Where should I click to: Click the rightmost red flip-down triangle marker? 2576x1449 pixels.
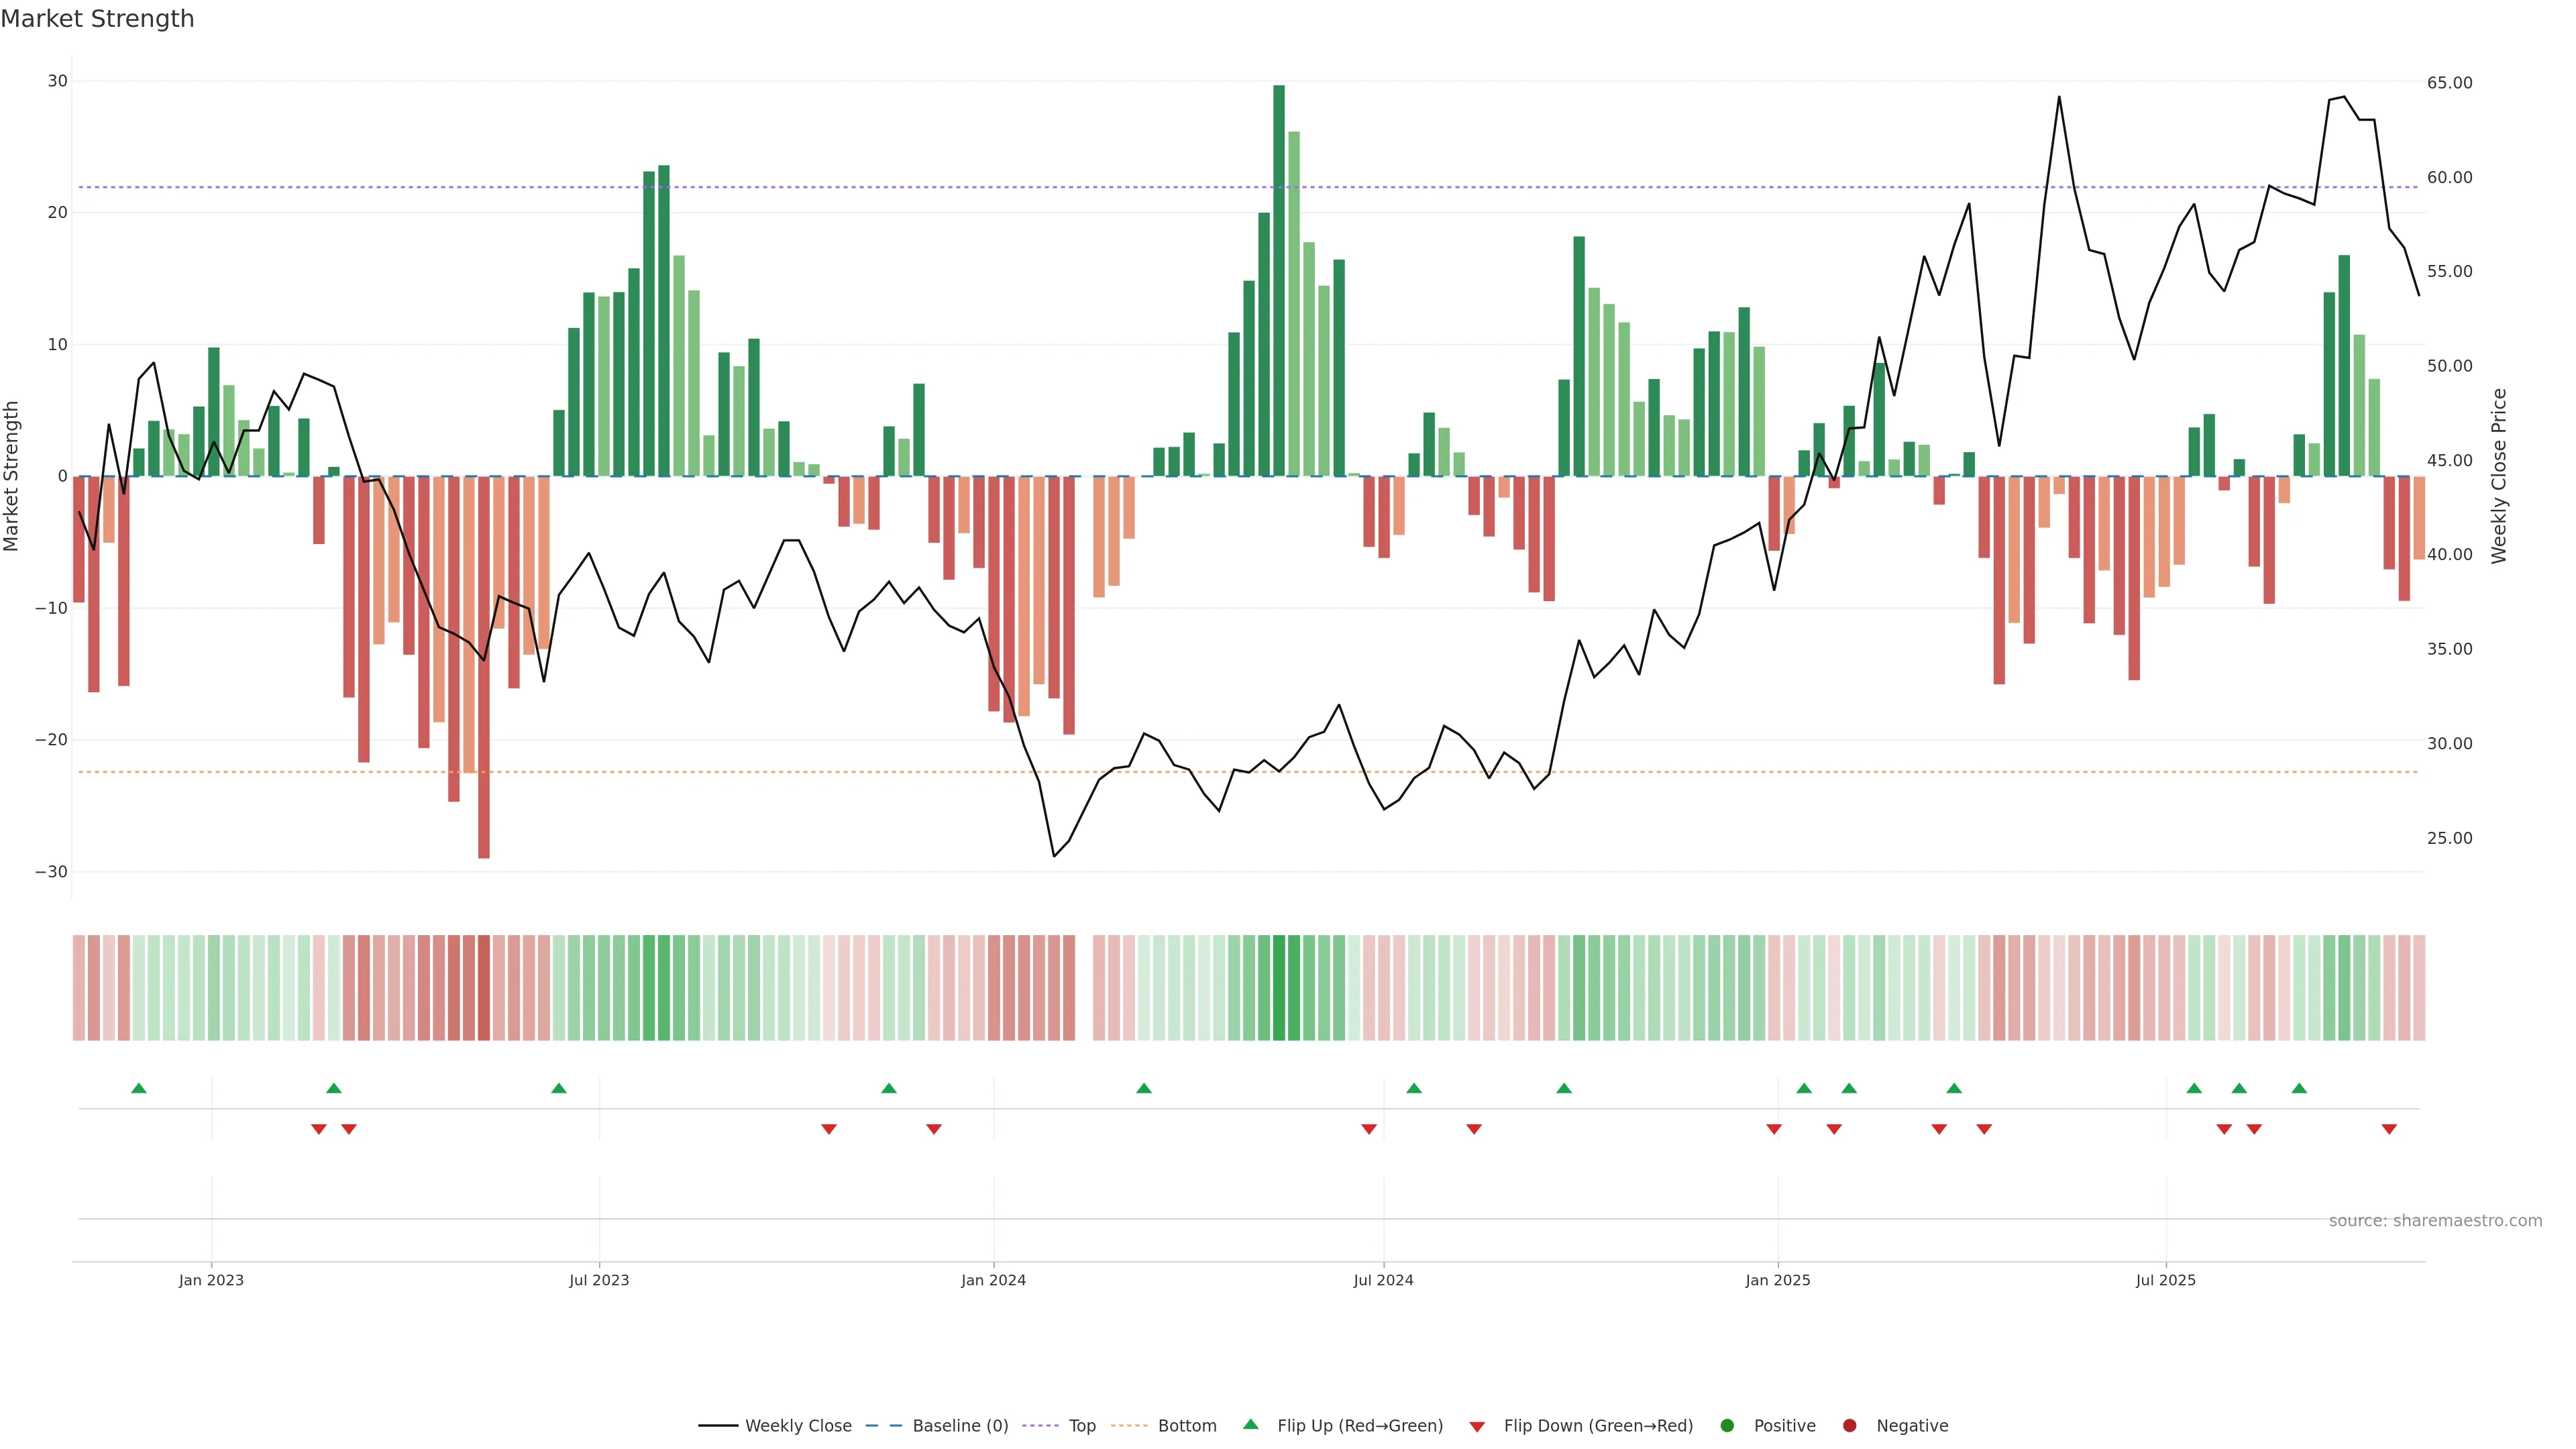[x=2389, y=1129]
